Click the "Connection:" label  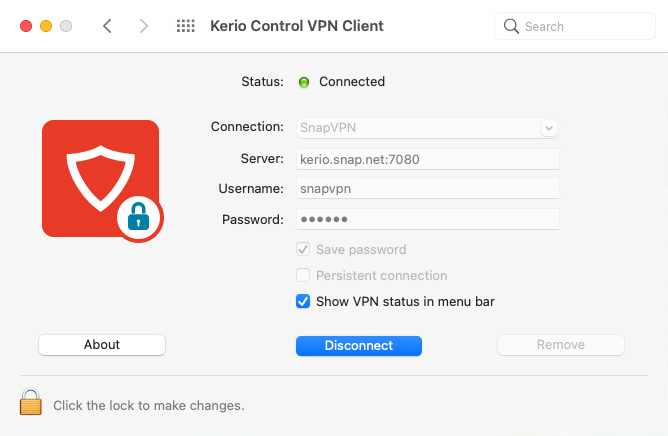point(247,127)
